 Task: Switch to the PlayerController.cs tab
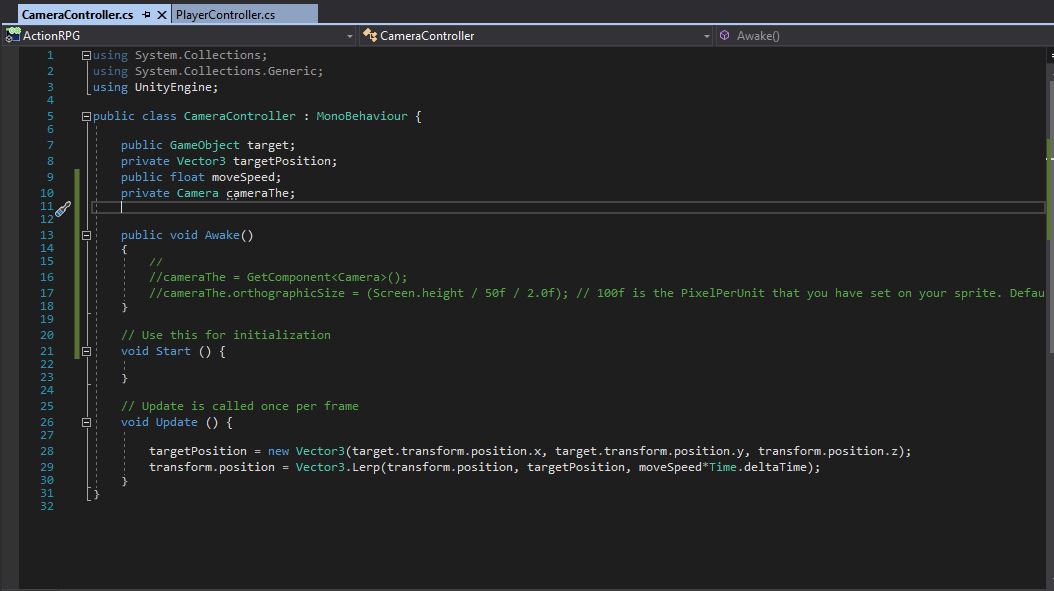(x=225, y=14)
